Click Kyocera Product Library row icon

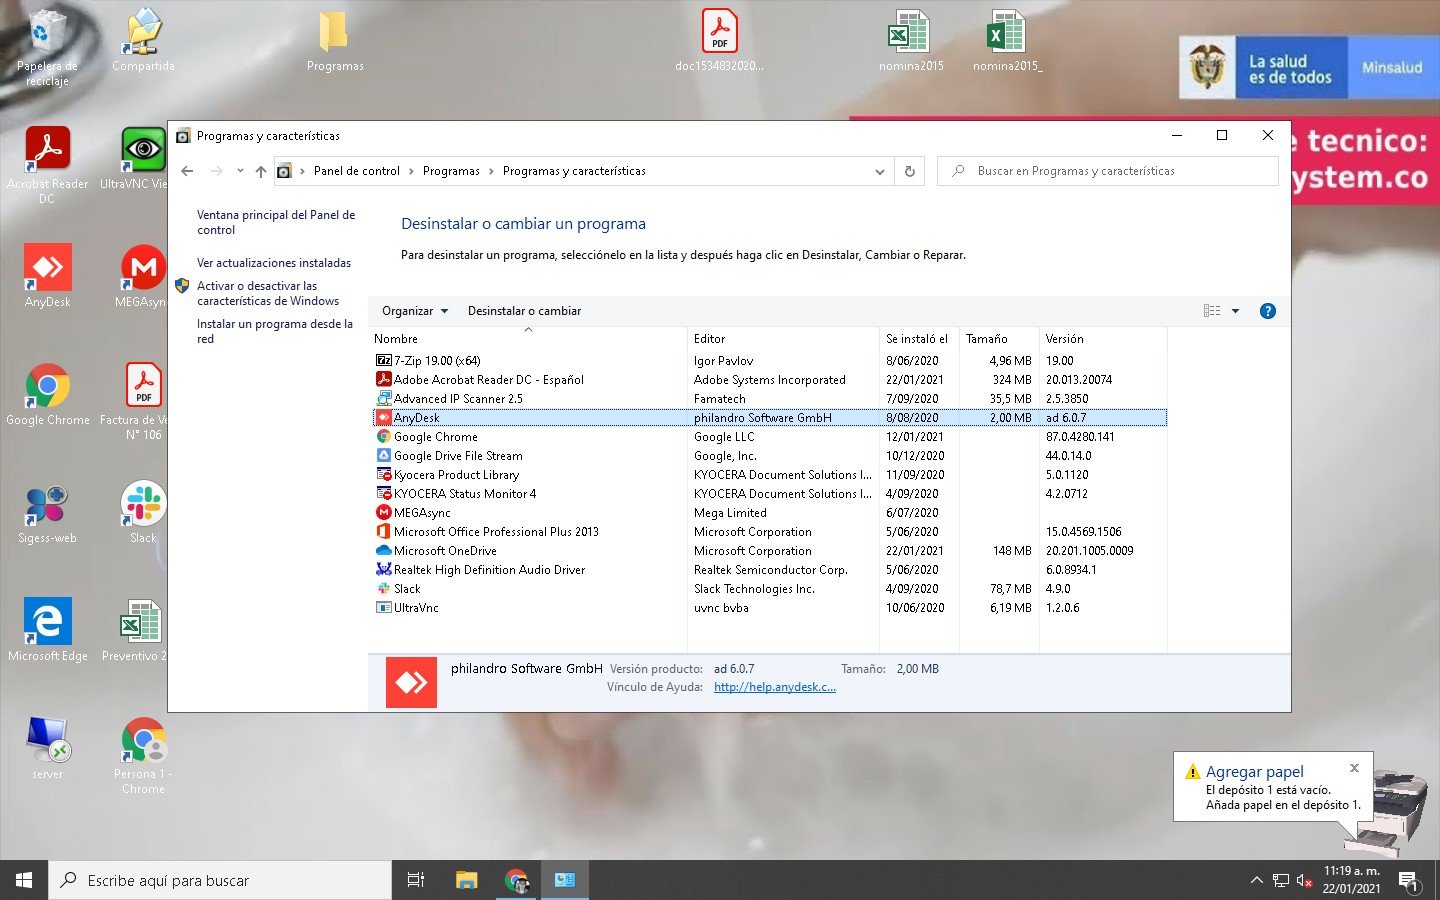tap(383, 475)
